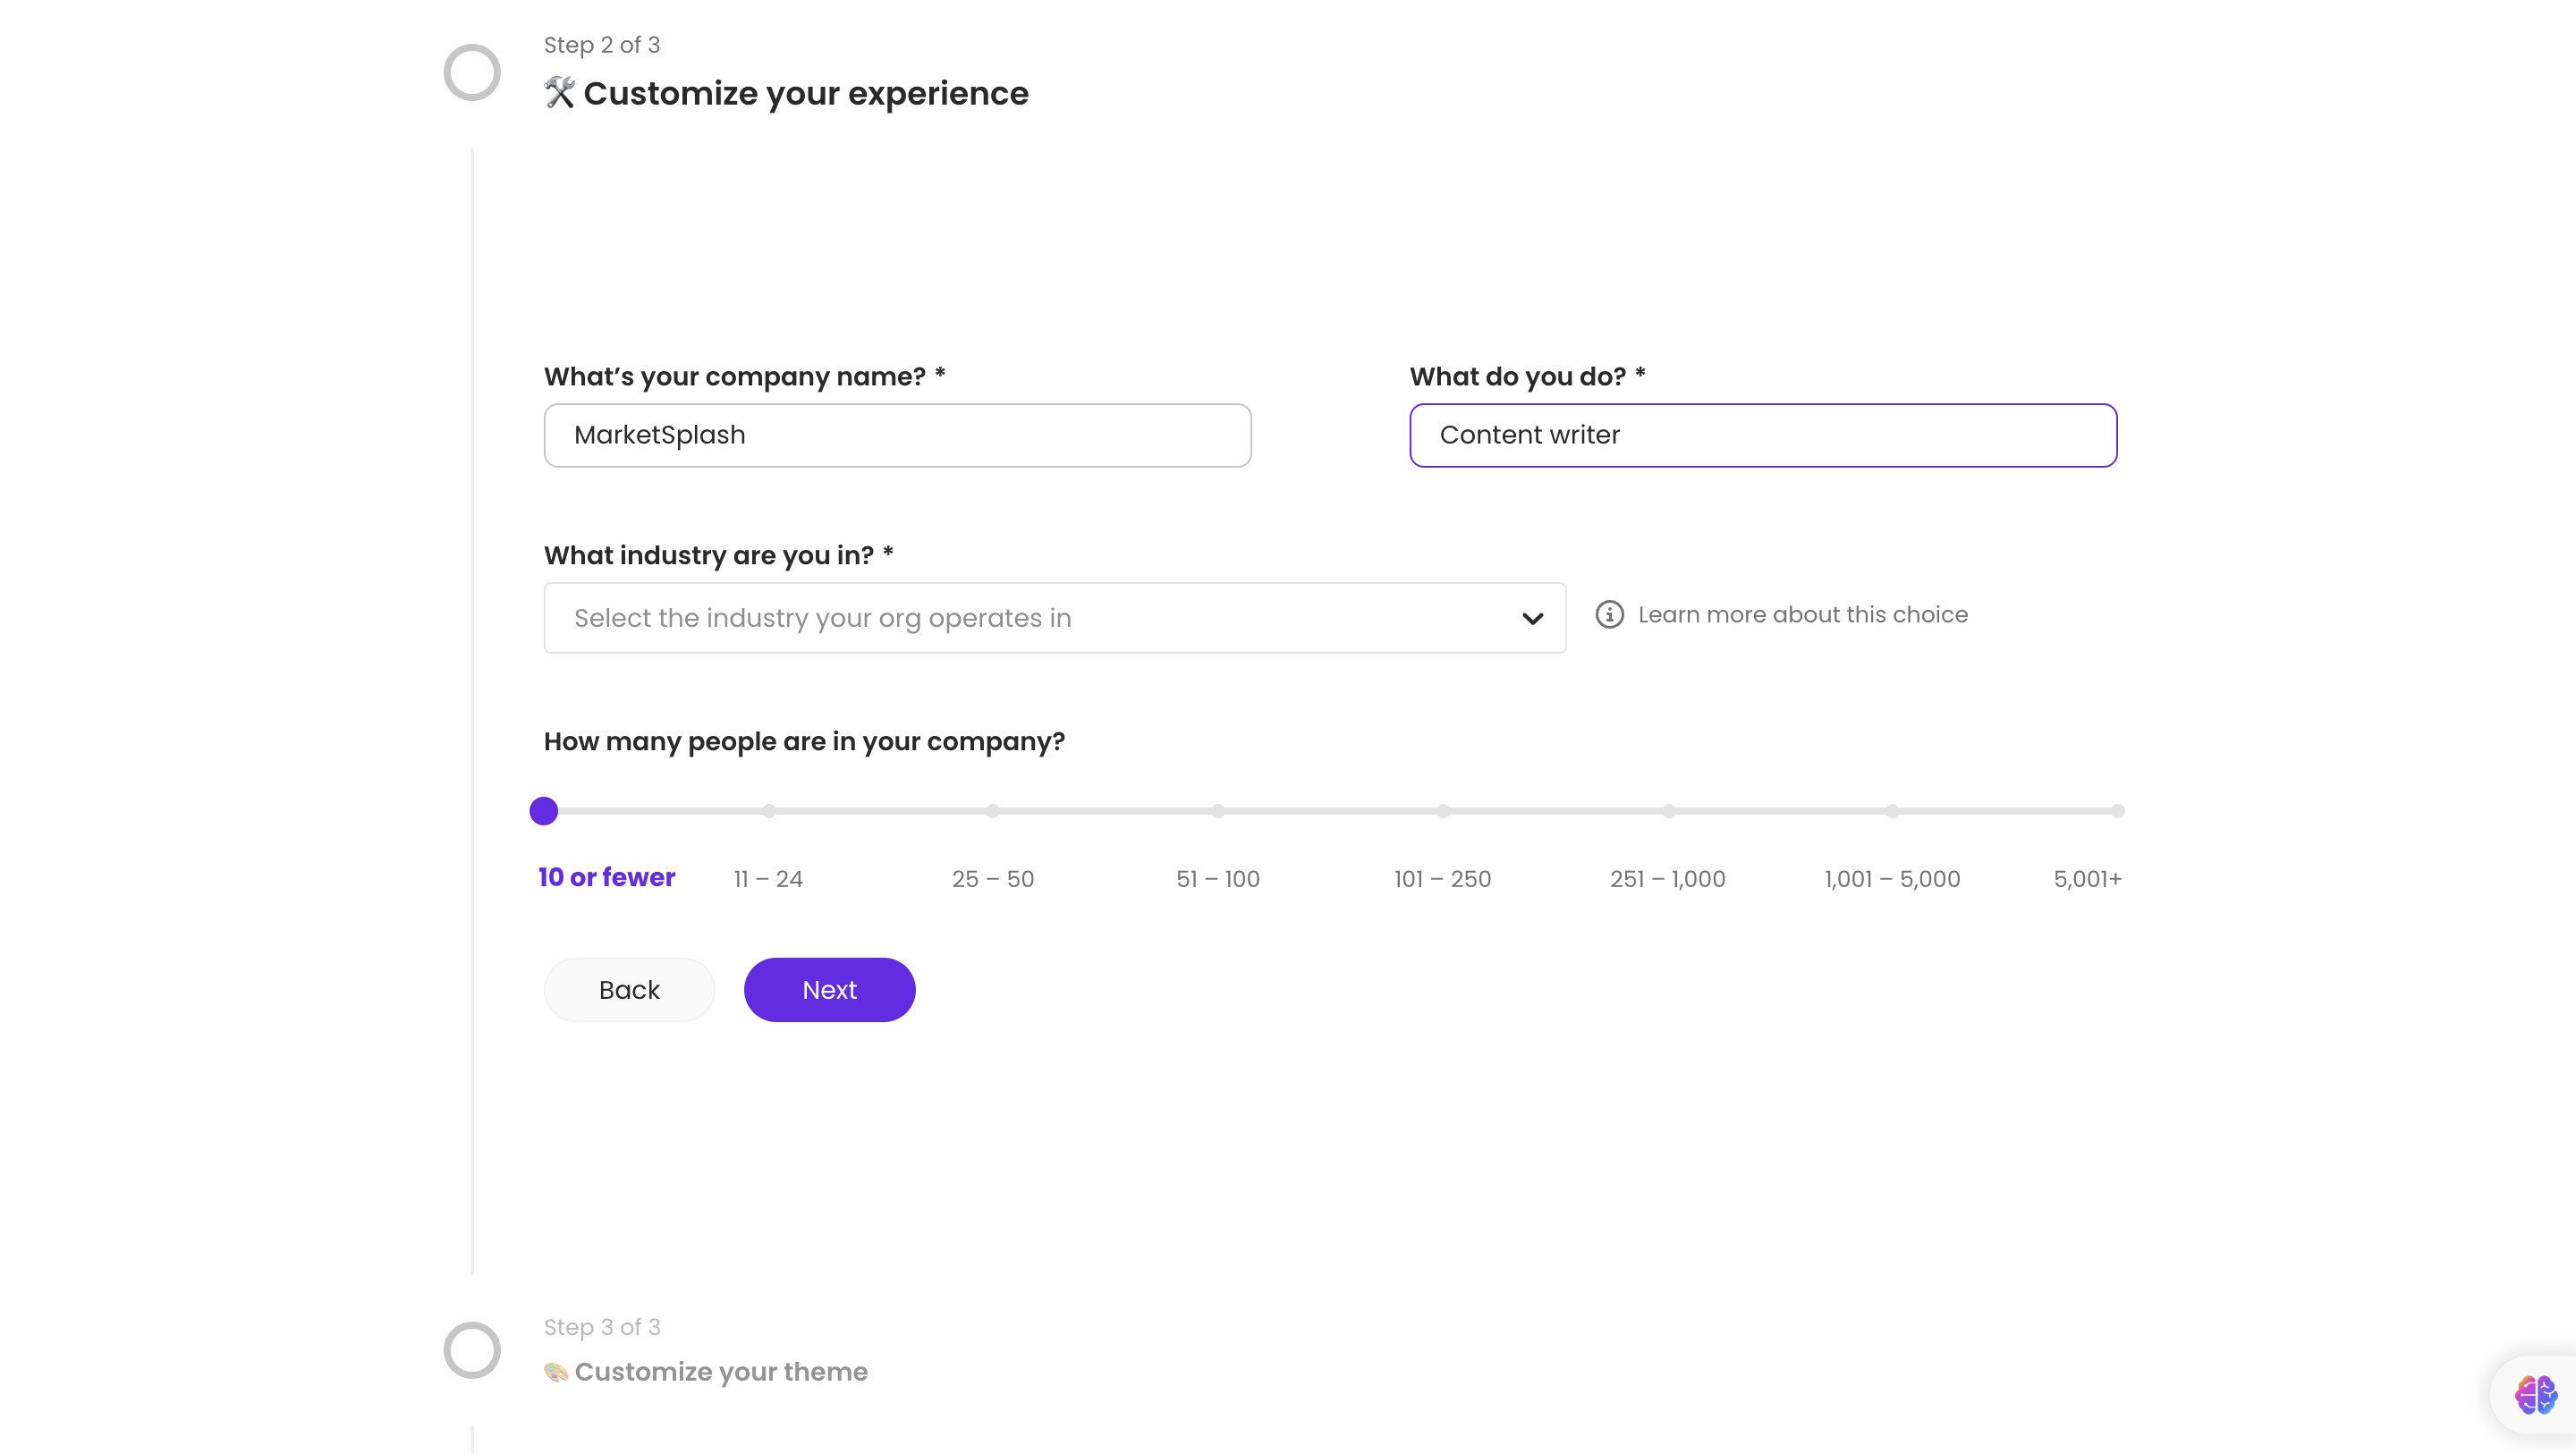Choose the 51 – 100 company size
The image size is (2576, 1454).
click(1218, 811)
